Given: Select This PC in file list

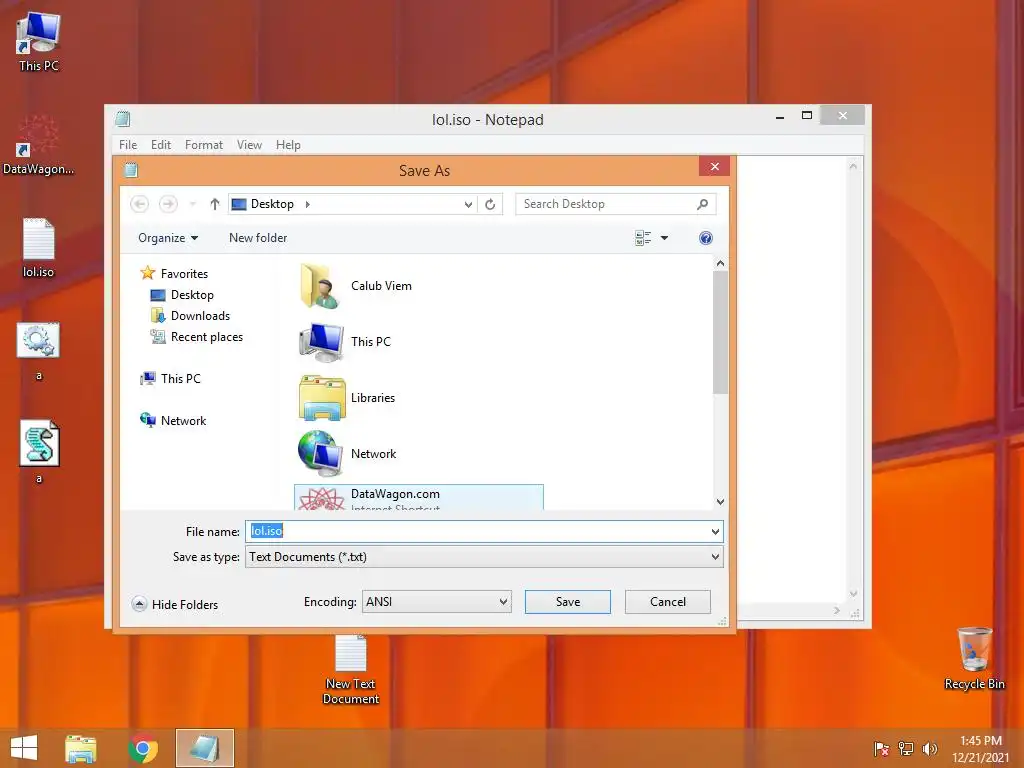Looking at the screenshot, I should pyautogui.click(x=370, y=342).
